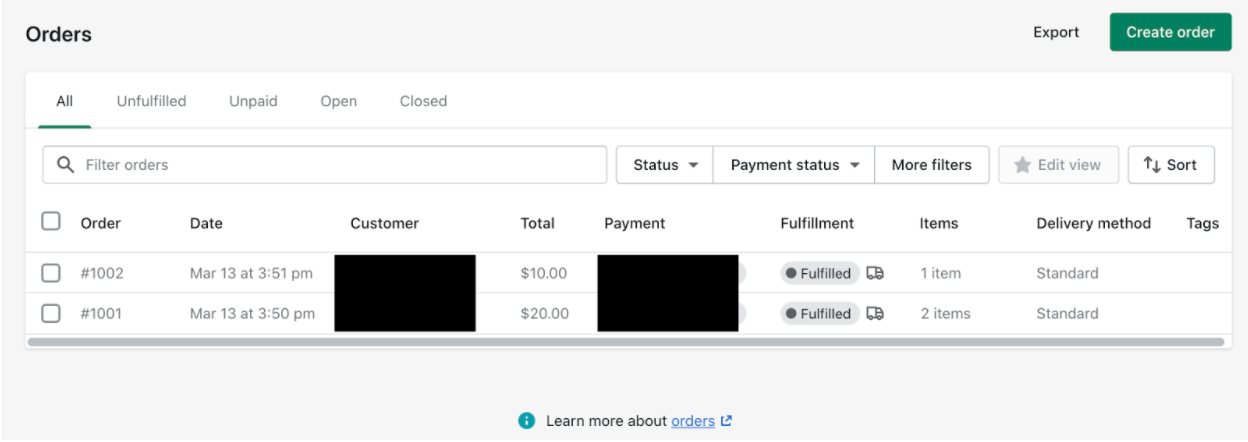Click the delivery truck icon for order #1001
The image size is (1248, 442).
875,313
